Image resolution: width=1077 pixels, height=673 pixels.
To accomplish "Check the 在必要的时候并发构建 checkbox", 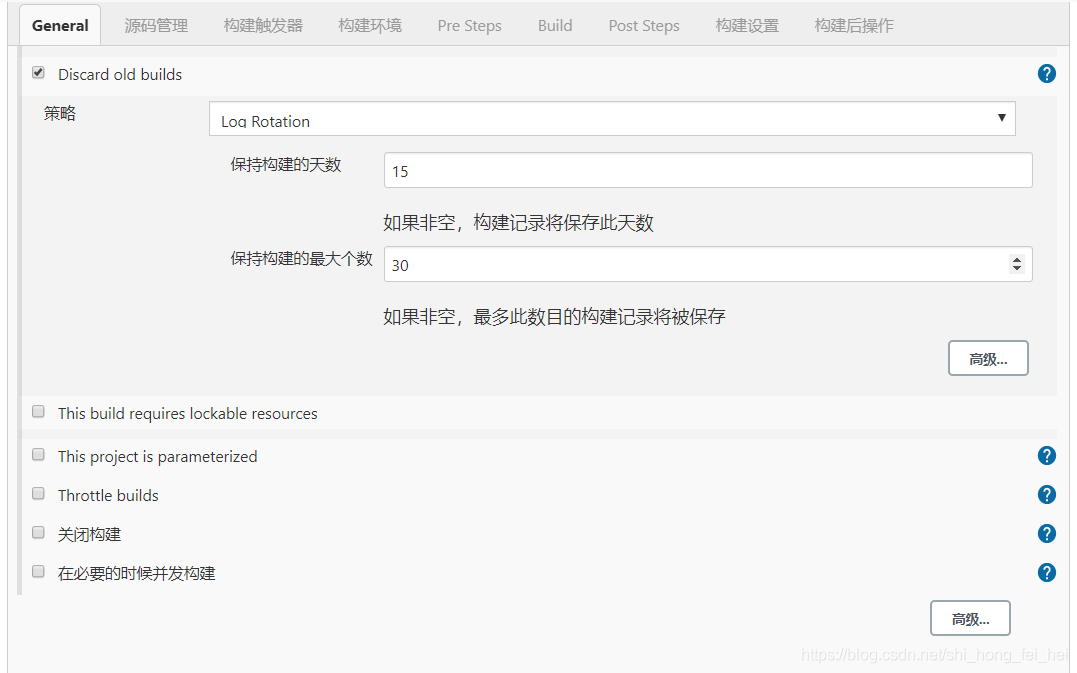I will click(38, 571).
